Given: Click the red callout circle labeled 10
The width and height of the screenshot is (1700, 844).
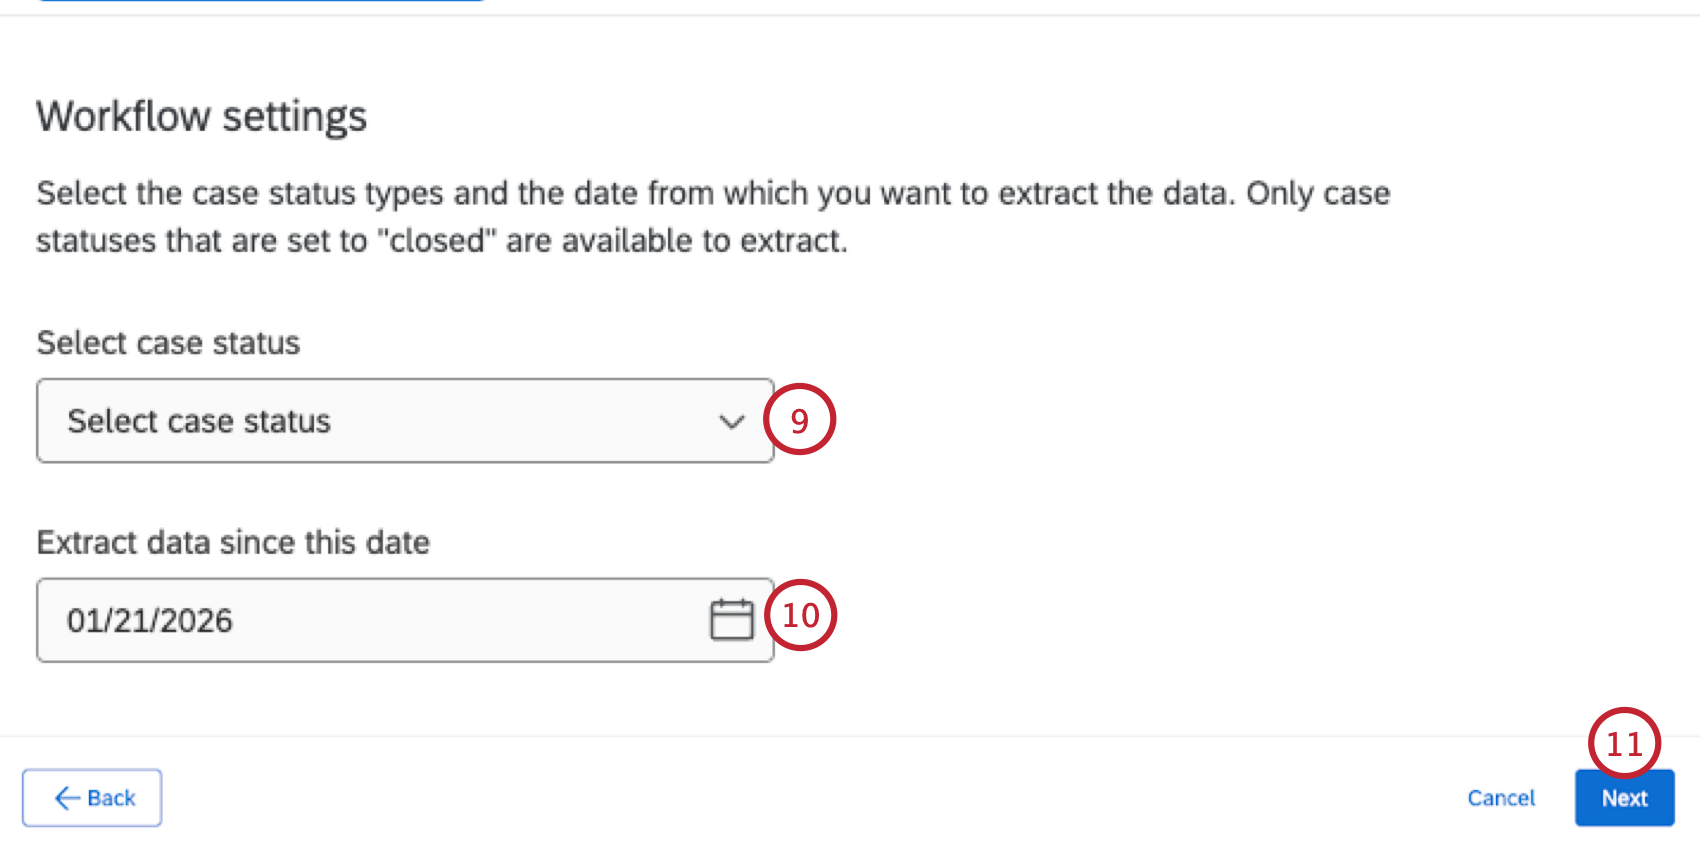Looking at the screenshot, I should click(x=801, y=616).
